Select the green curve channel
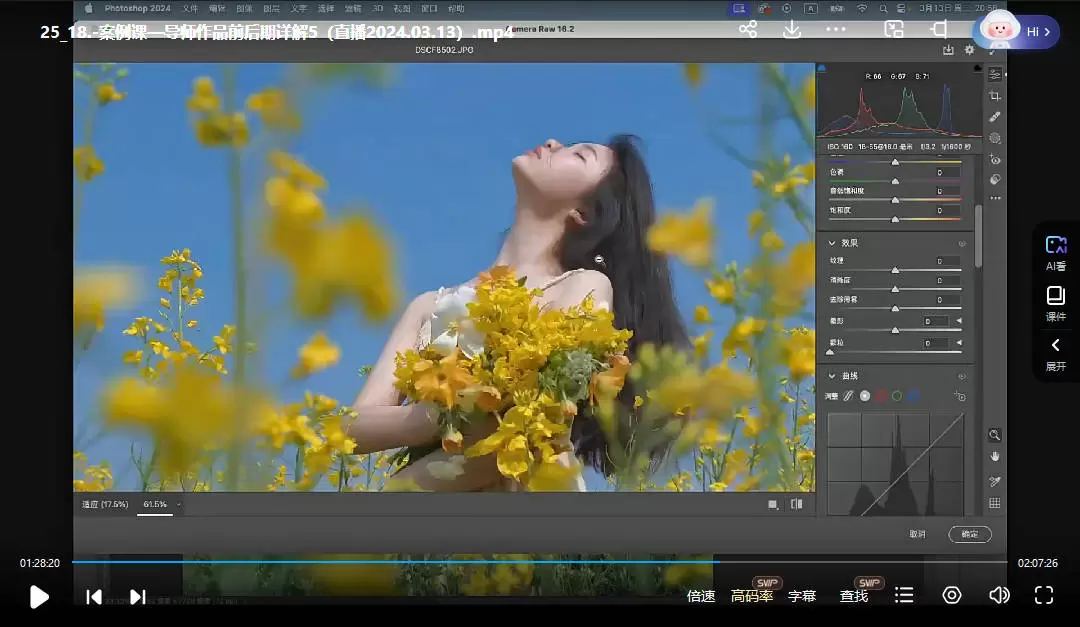 pos(897,396)
